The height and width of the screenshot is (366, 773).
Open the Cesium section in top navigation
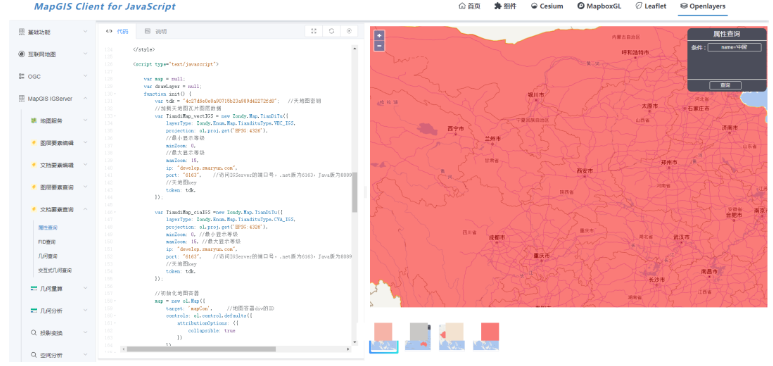[x=547, y=6]
